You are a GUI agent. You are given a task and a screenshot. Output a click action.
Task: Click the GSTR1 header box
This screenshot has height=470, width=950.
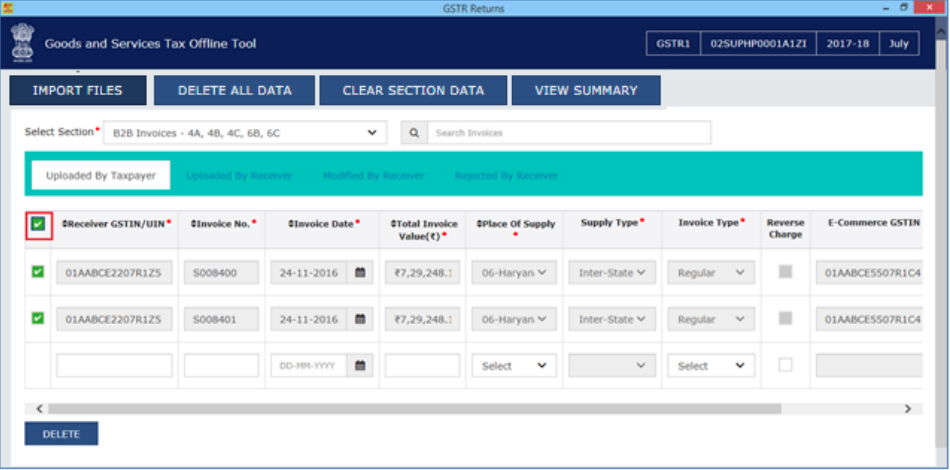pos(673,44)
